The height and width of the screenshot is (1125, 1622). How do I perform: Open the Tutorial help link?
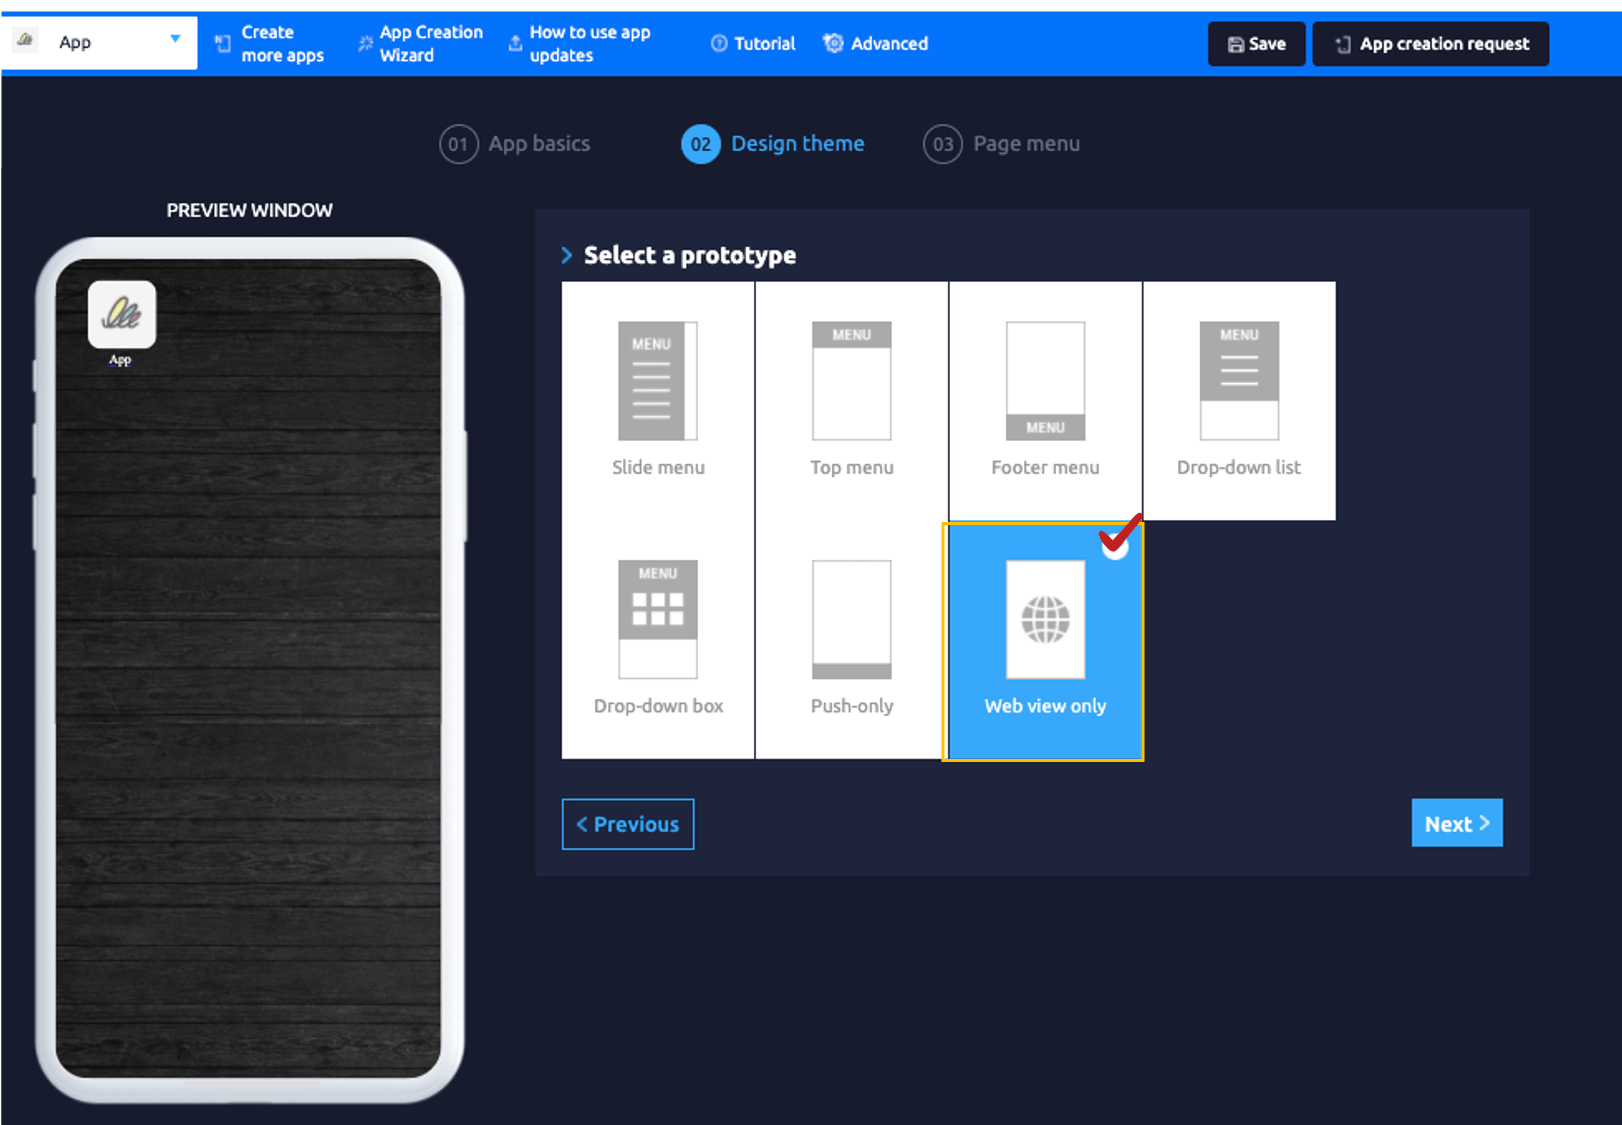point(753,44)
